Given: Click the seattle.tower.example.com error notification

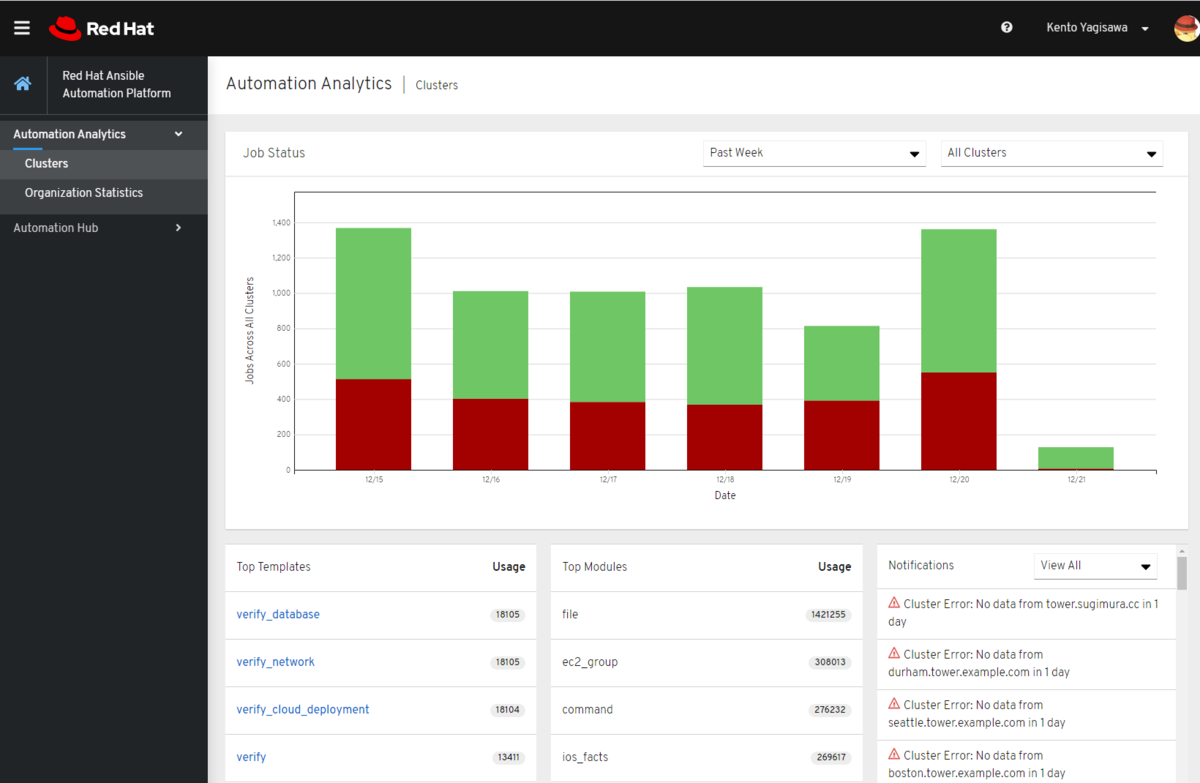Looking at the screenshot, I should coord(1027,714).
